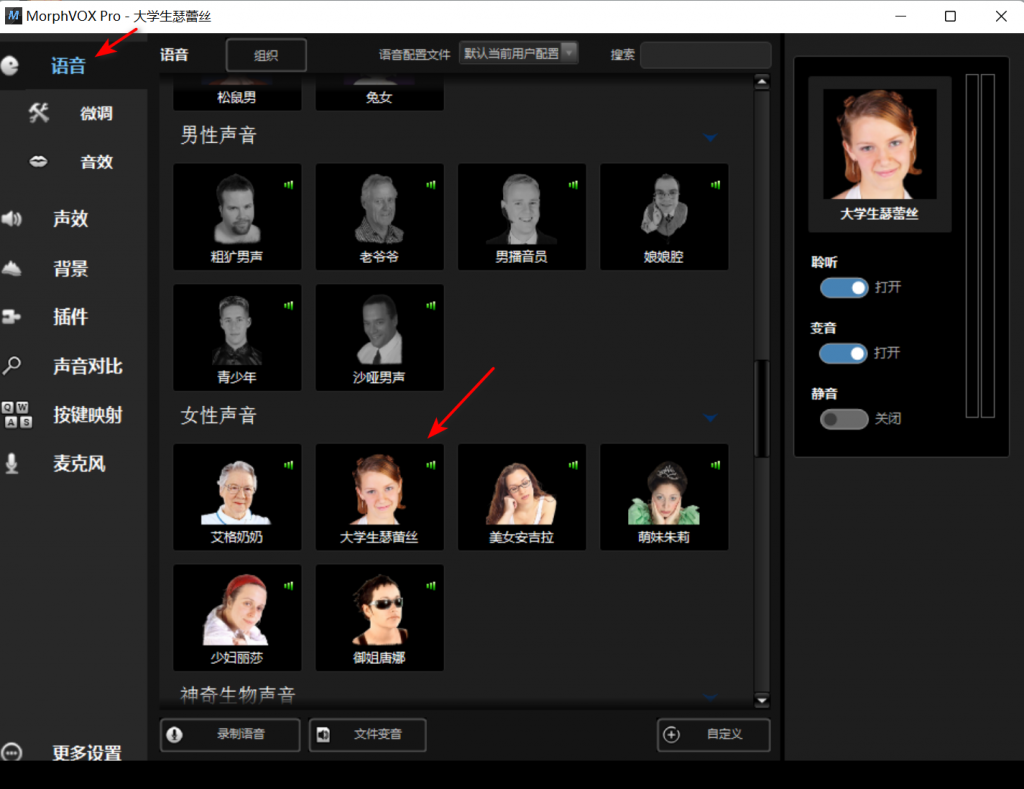The image size is (1024, 789).
Task: Click the 更多设置 ellipsis icon
Action: point(12,752)
